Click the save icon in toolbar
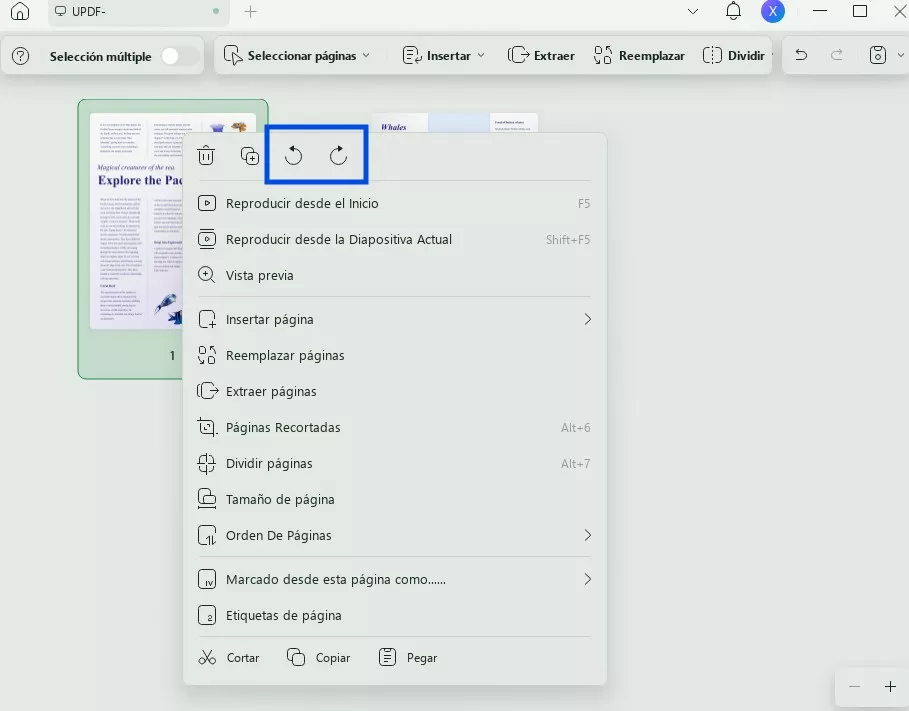Viewport: 909px width, 711px height. [x=878, y=55]
